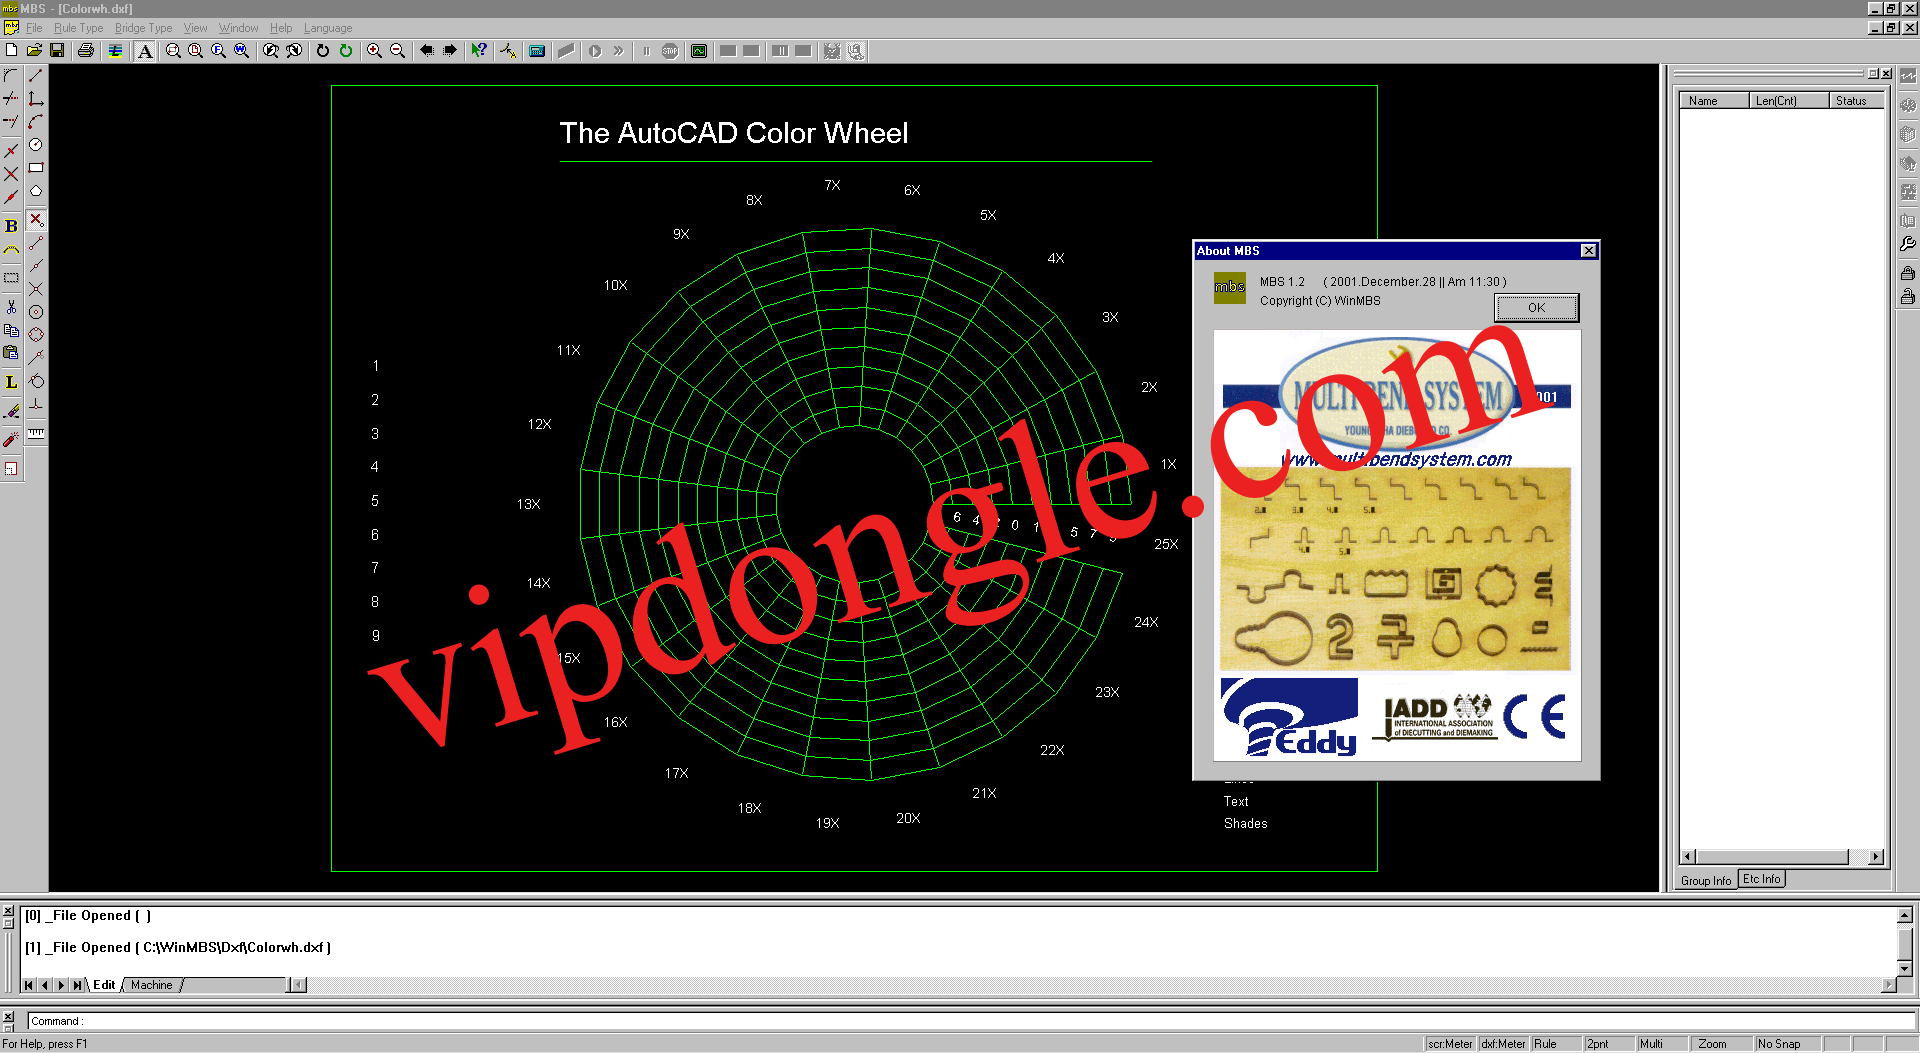The image size is (1920, 1053).
Task: Select the Circle drawing tool
Action: 36,144
